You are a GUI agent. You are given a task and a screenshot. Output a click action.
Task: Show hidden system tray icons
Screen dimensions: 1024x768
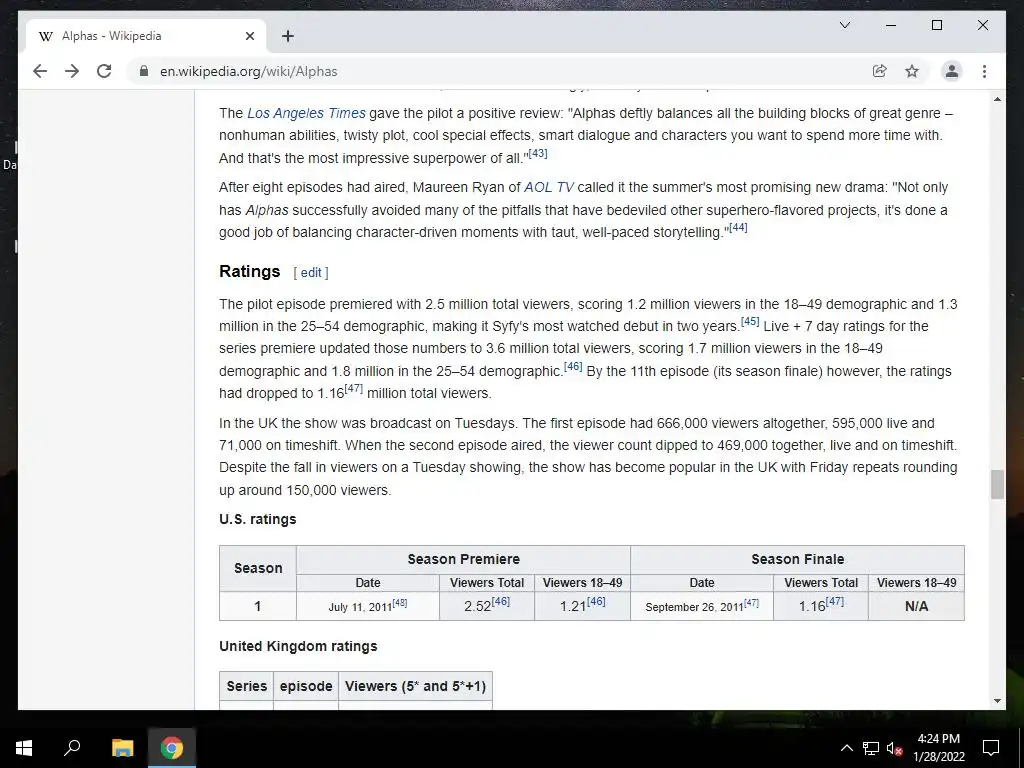click(x=846, y=748)
